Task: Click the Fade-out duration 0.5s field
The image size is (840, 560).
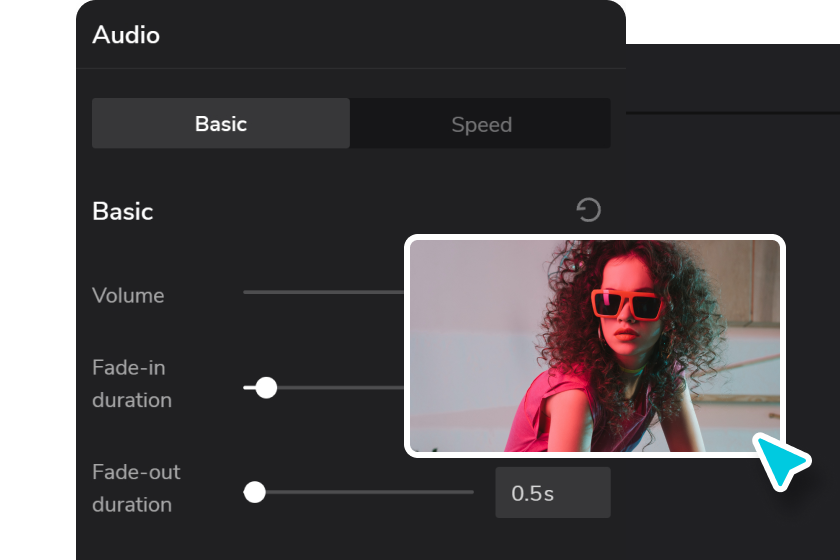Action: pos(553,492)
